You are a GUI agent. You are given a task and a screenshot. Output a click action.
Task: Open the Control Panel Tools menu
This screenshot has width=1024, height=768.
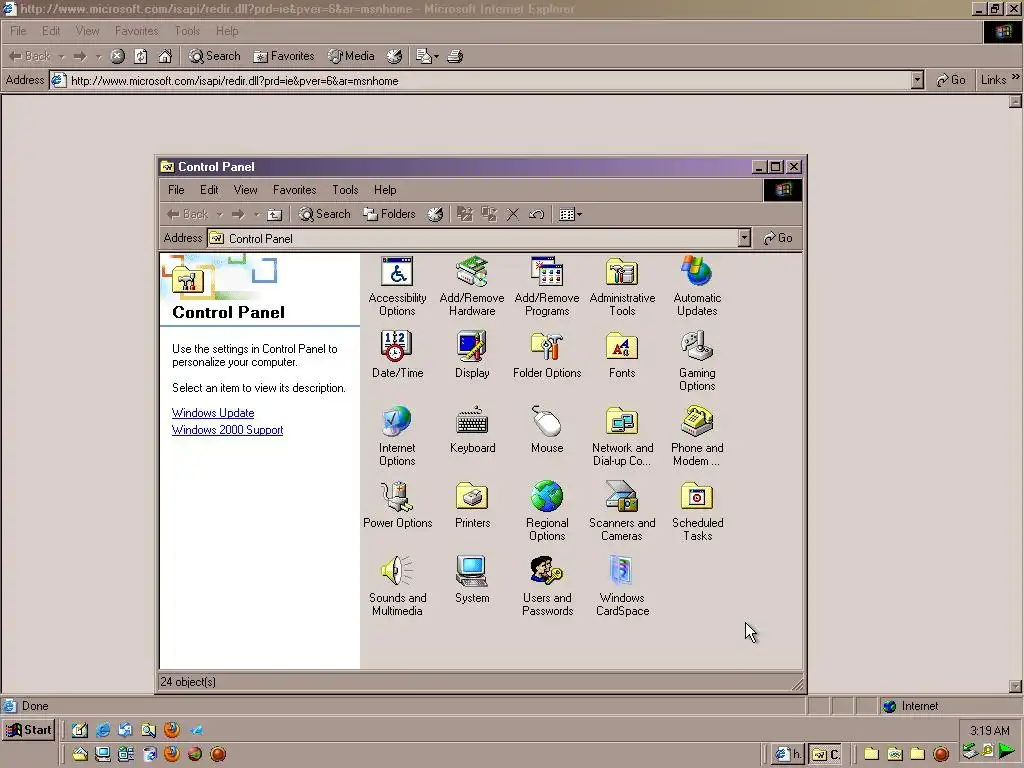[x=345, y=190]
